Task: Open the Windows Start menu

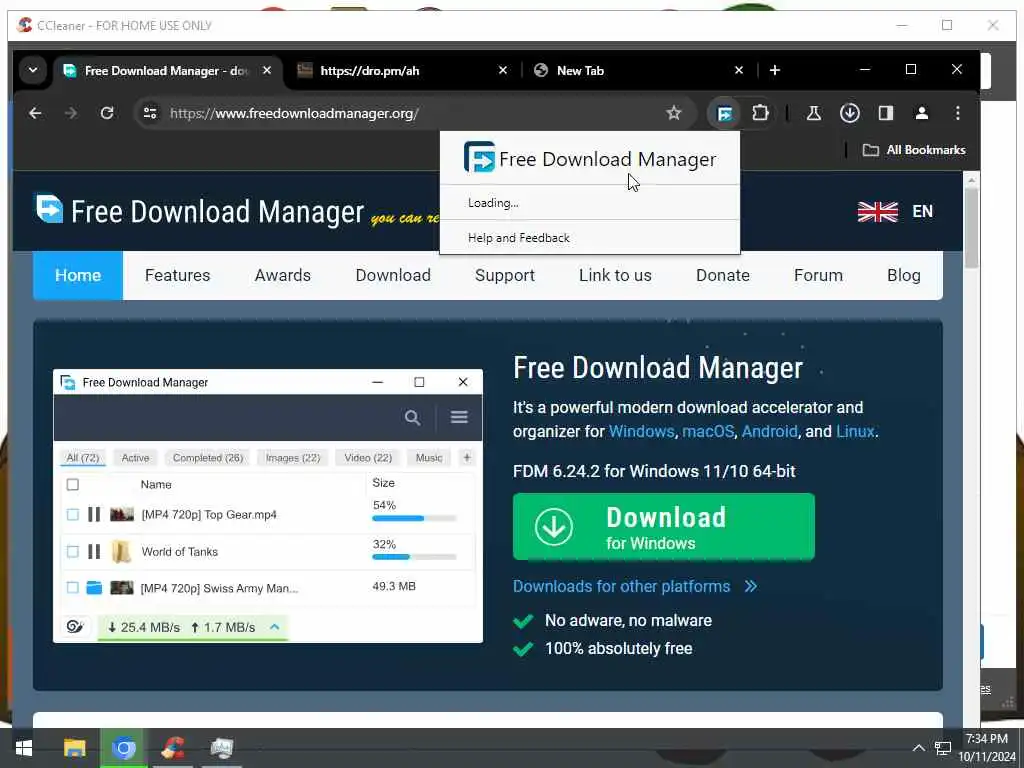Action: click(24, 748)
